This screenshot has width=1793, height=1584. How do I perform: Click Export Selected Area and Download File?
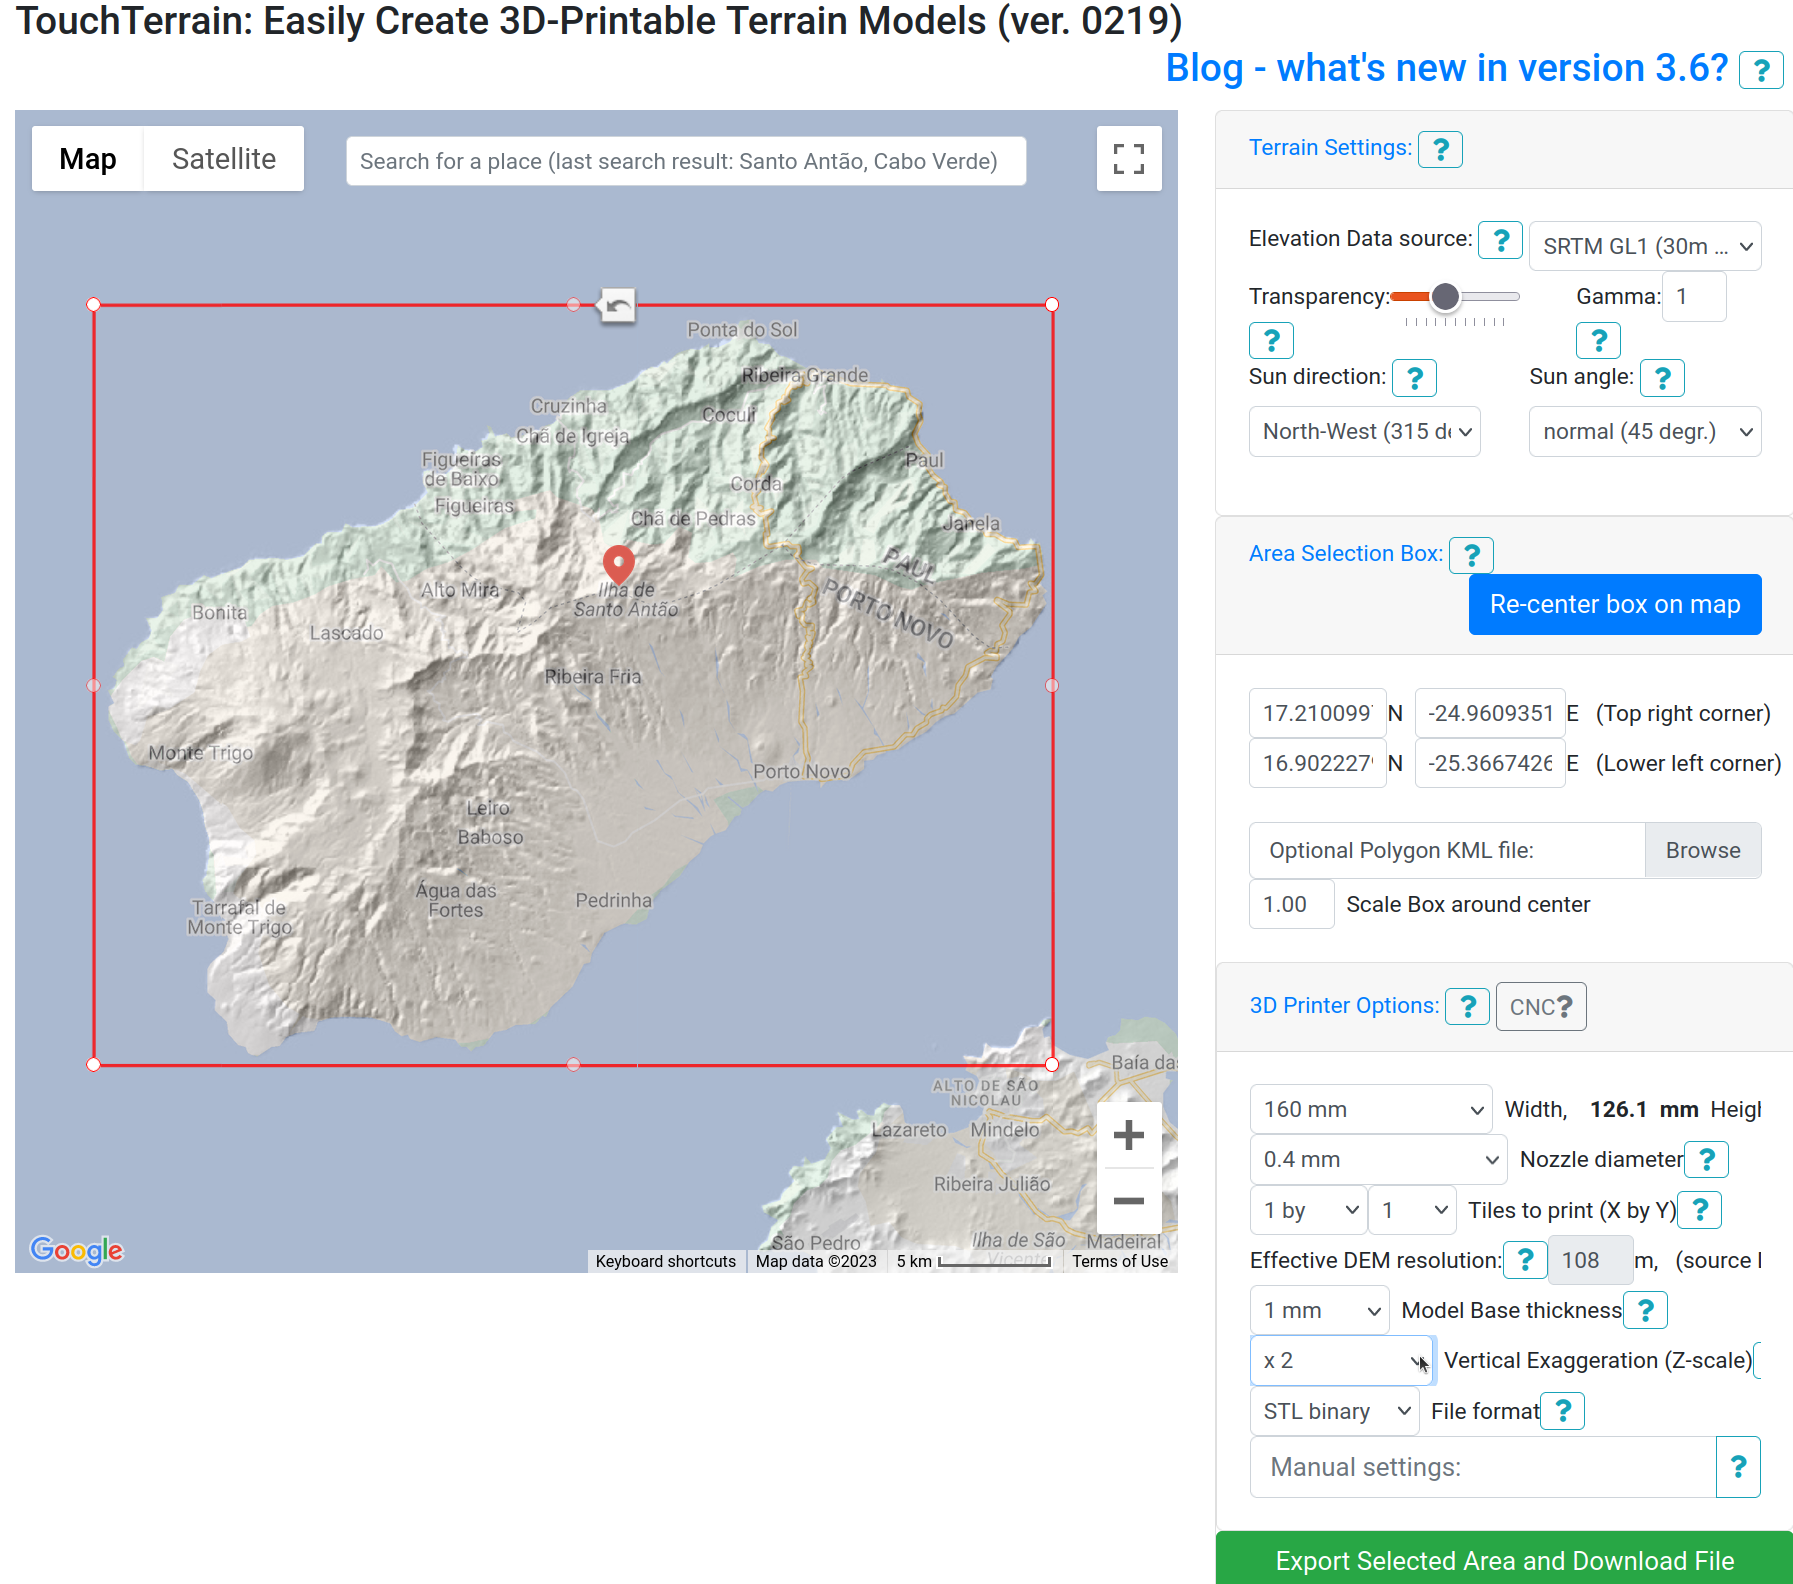coord(1504,1559)
